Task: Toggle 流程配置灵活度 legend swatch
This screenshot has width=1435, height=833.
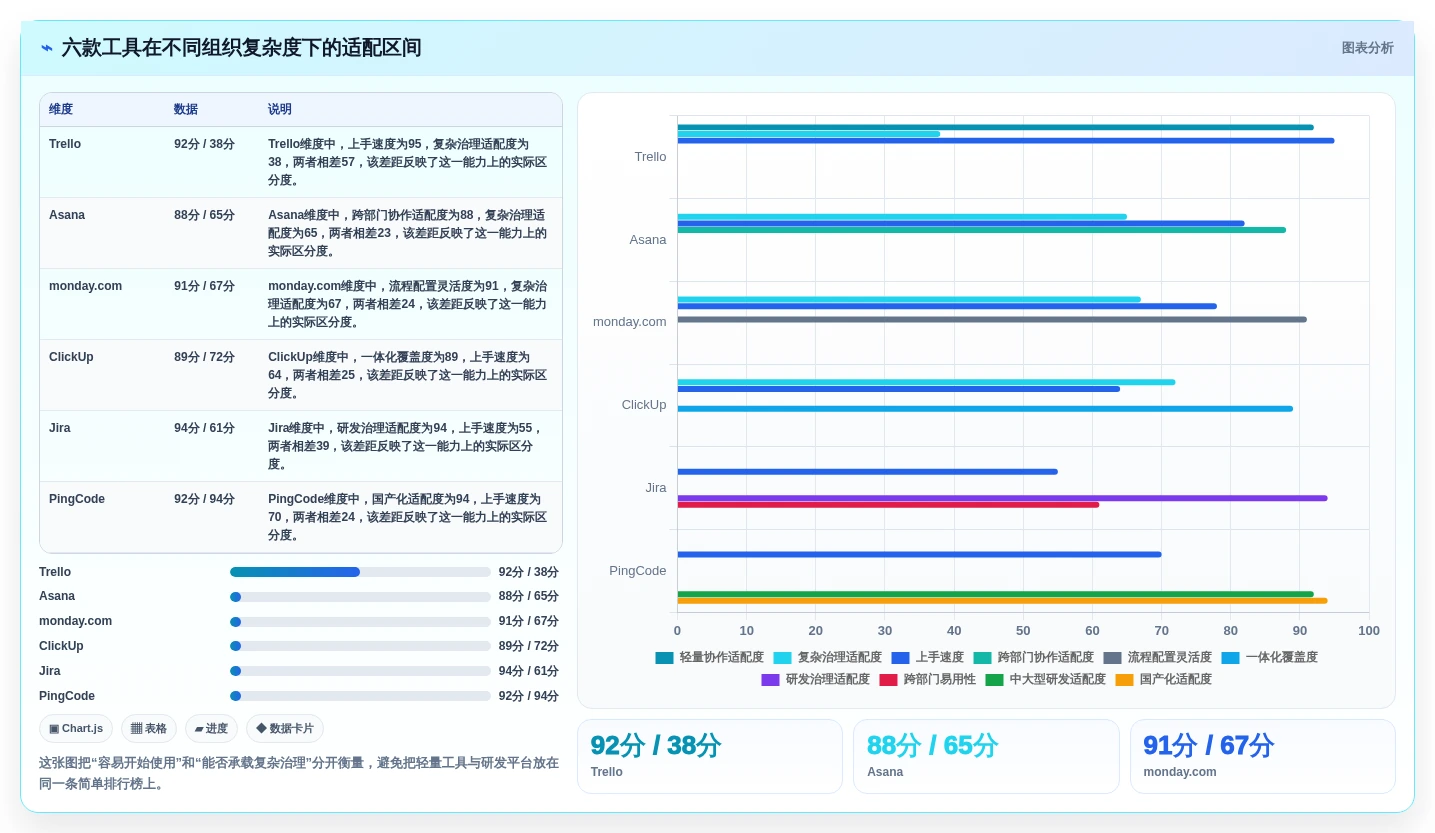Action: tap(1112, 658)
